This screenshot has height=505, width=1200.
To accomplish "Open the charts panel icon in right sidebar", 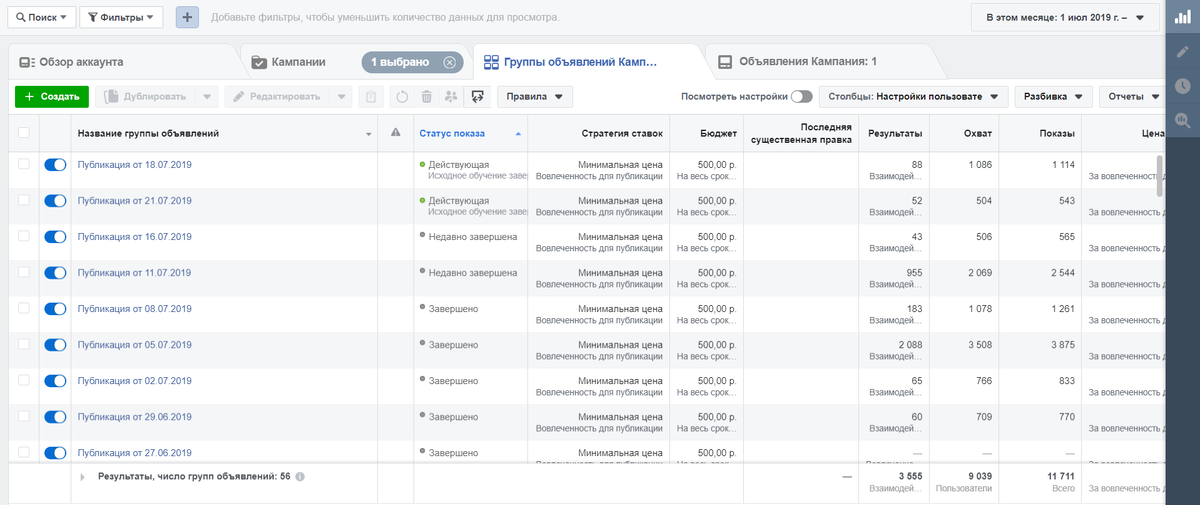I will (x=1182, y=17).
